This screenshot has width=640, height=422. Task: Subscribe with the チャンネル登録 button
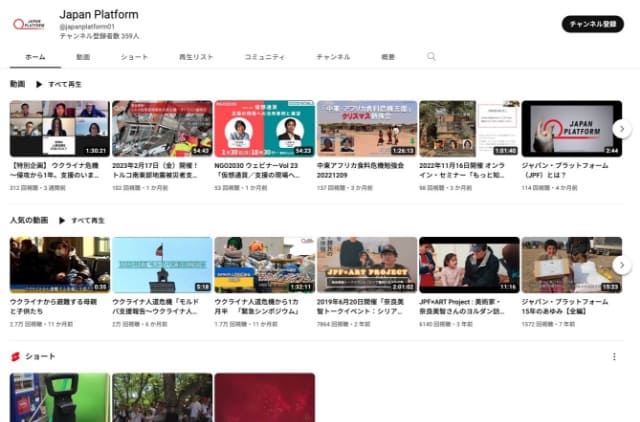point(593,24)
